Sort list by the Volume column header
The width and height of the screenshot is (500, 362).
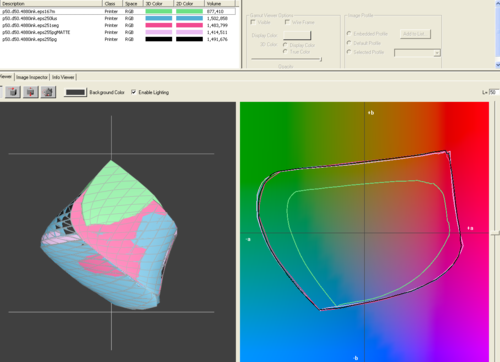(219, 3)
